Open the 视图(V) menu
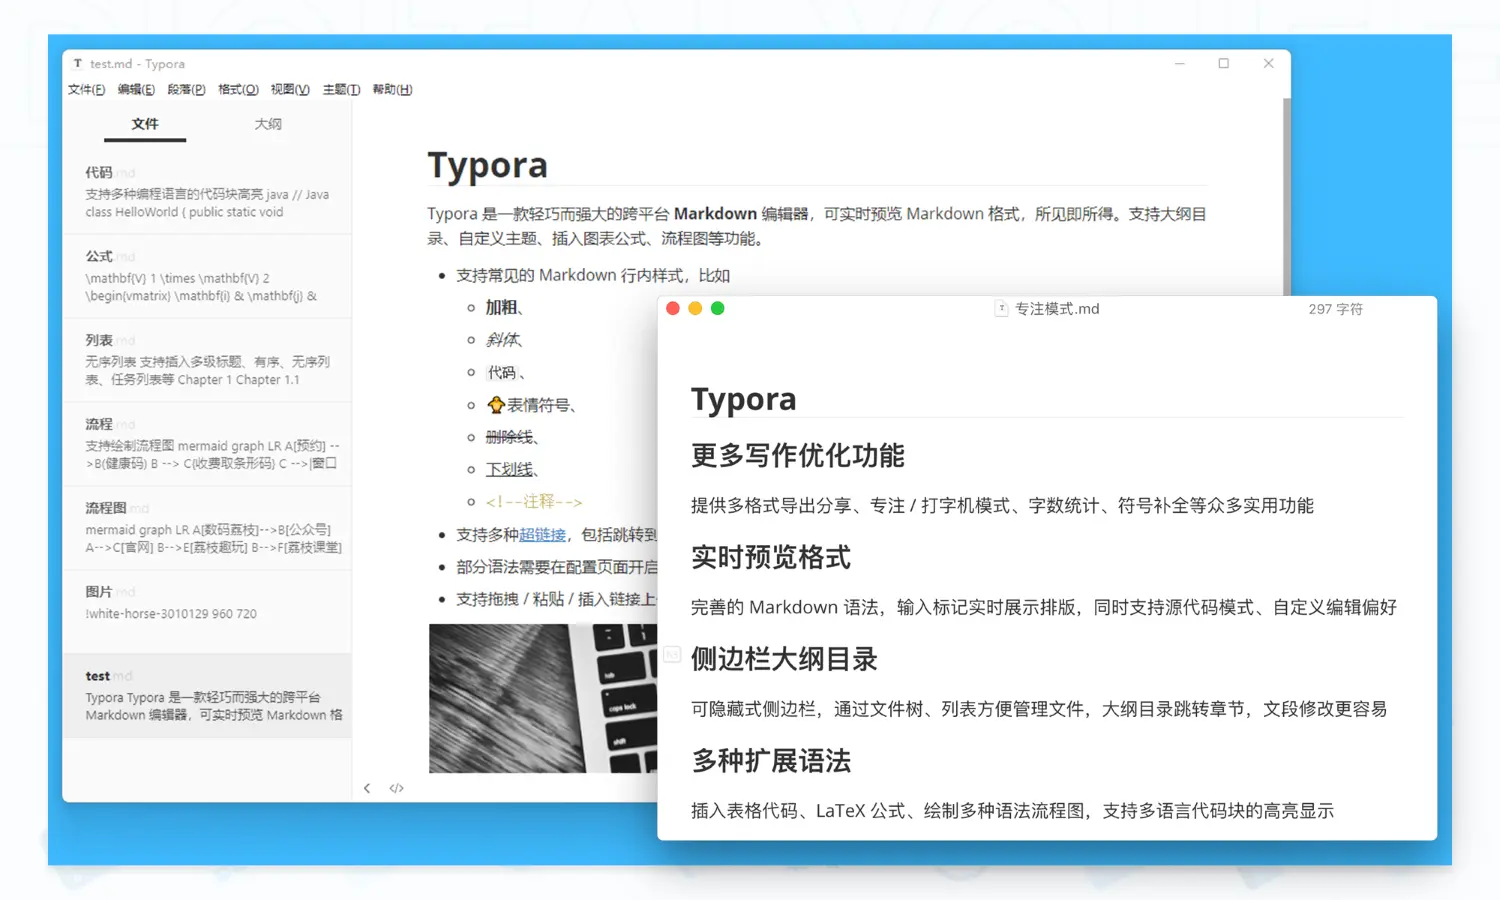This screenshot has height=900, width=1500. pos(289,89)
